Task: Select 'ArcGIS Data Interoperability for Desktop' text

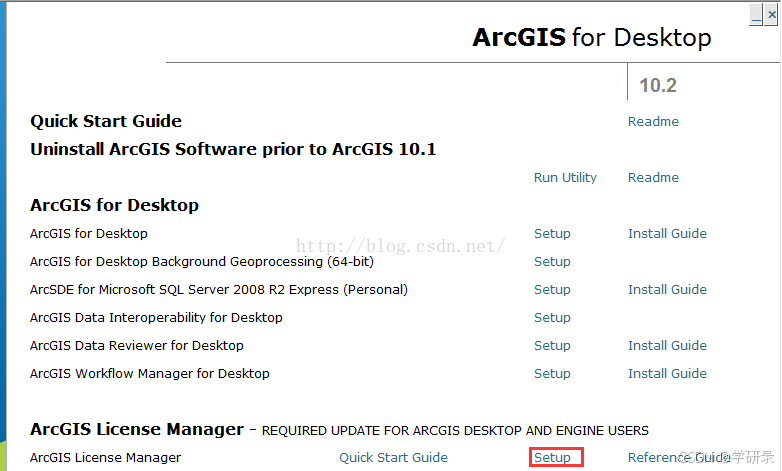Action: click(156, 317)
